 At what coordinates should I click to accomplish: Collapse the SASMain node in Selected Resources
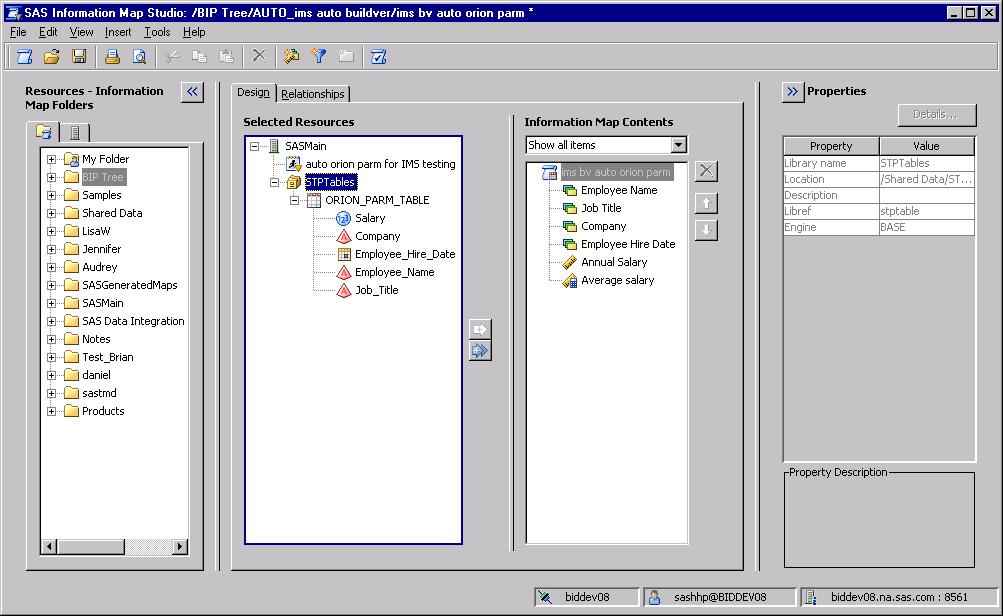pyautogui.click(x=254, y=146)
